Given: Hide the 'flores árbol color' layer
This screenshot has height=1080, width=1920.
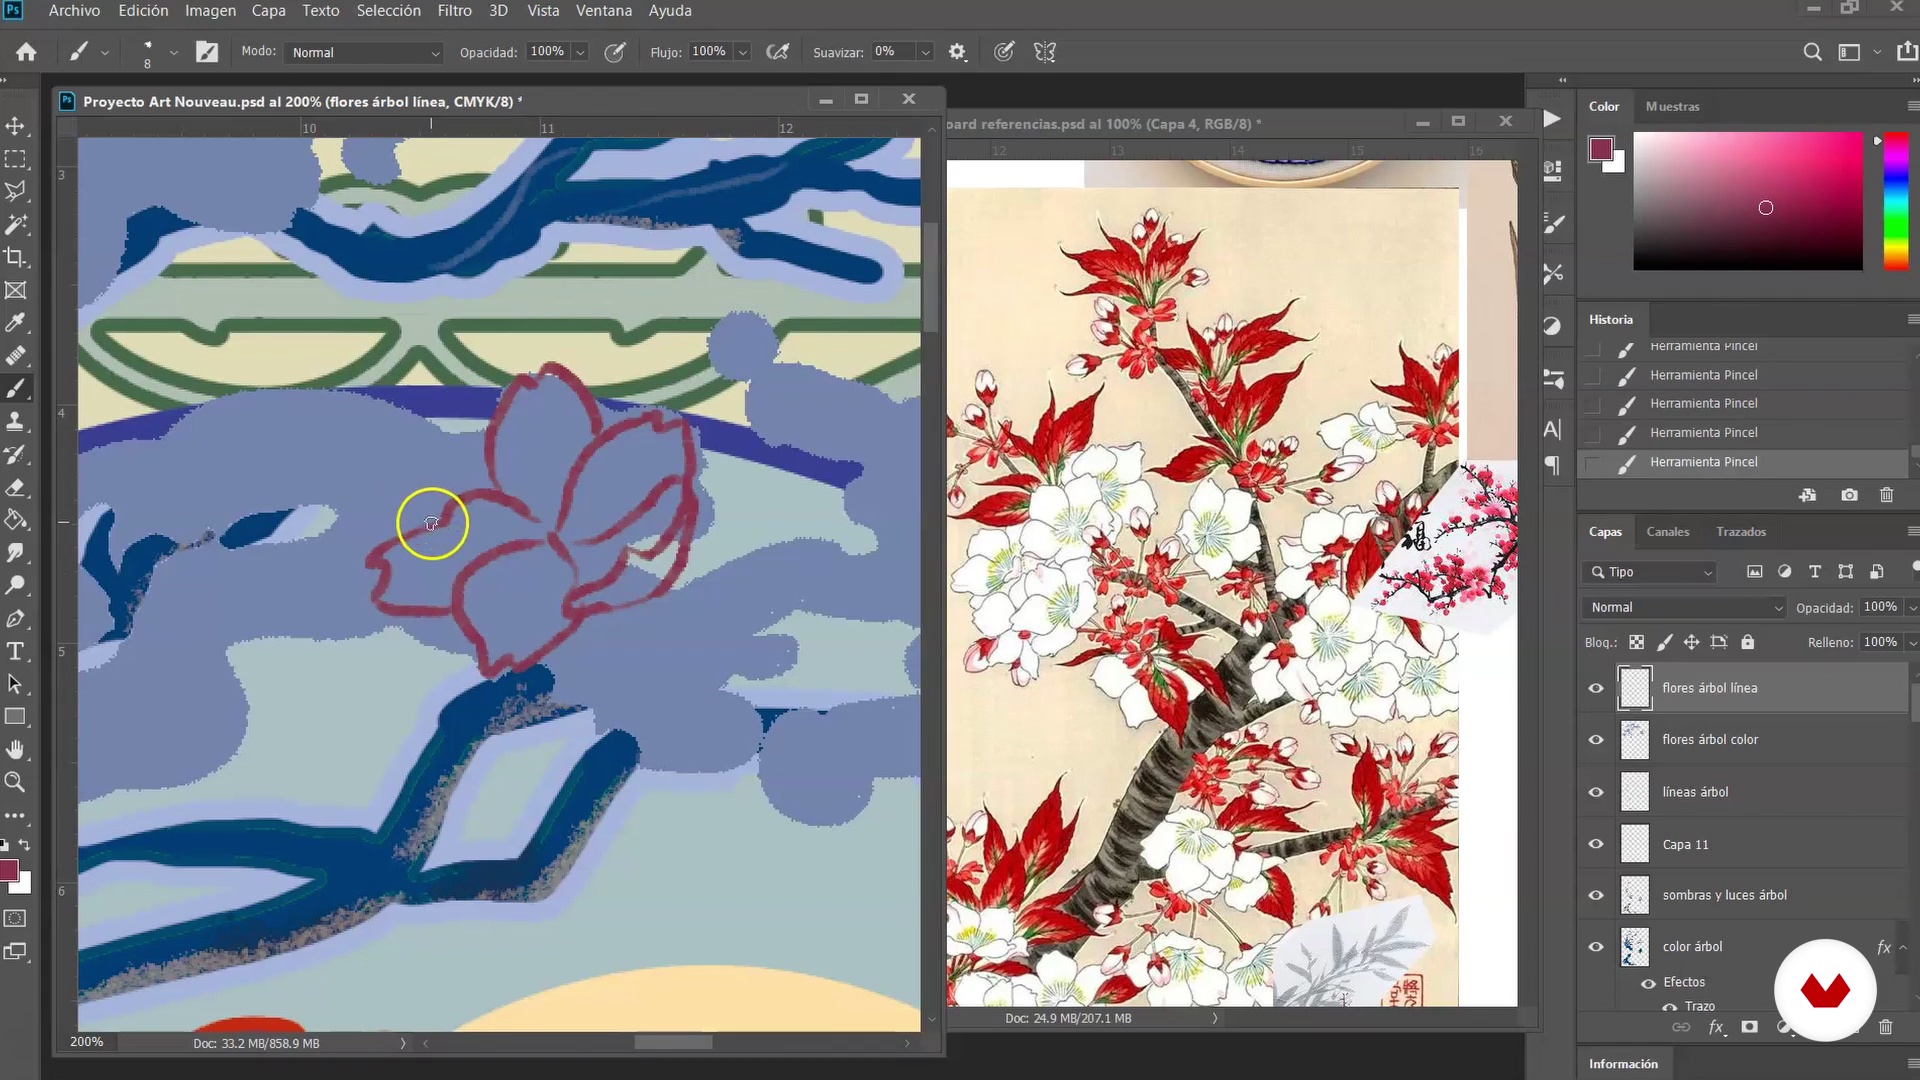Looking at the screenshot, I should click(1596, 740).
